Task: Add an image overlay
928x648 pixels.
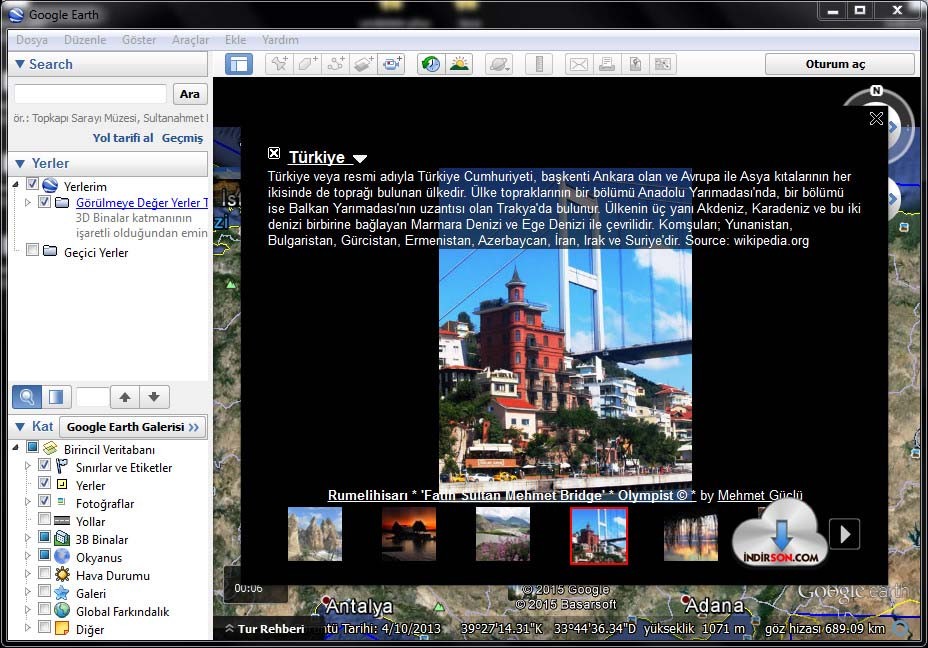Action: click(363, 64)
